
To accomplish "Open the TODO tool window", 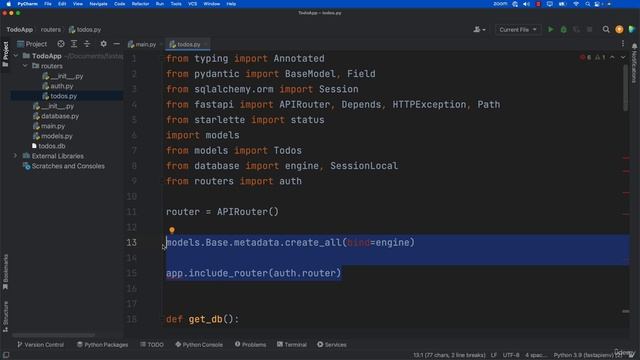I will pyautogui.click(x=152, y=344).
